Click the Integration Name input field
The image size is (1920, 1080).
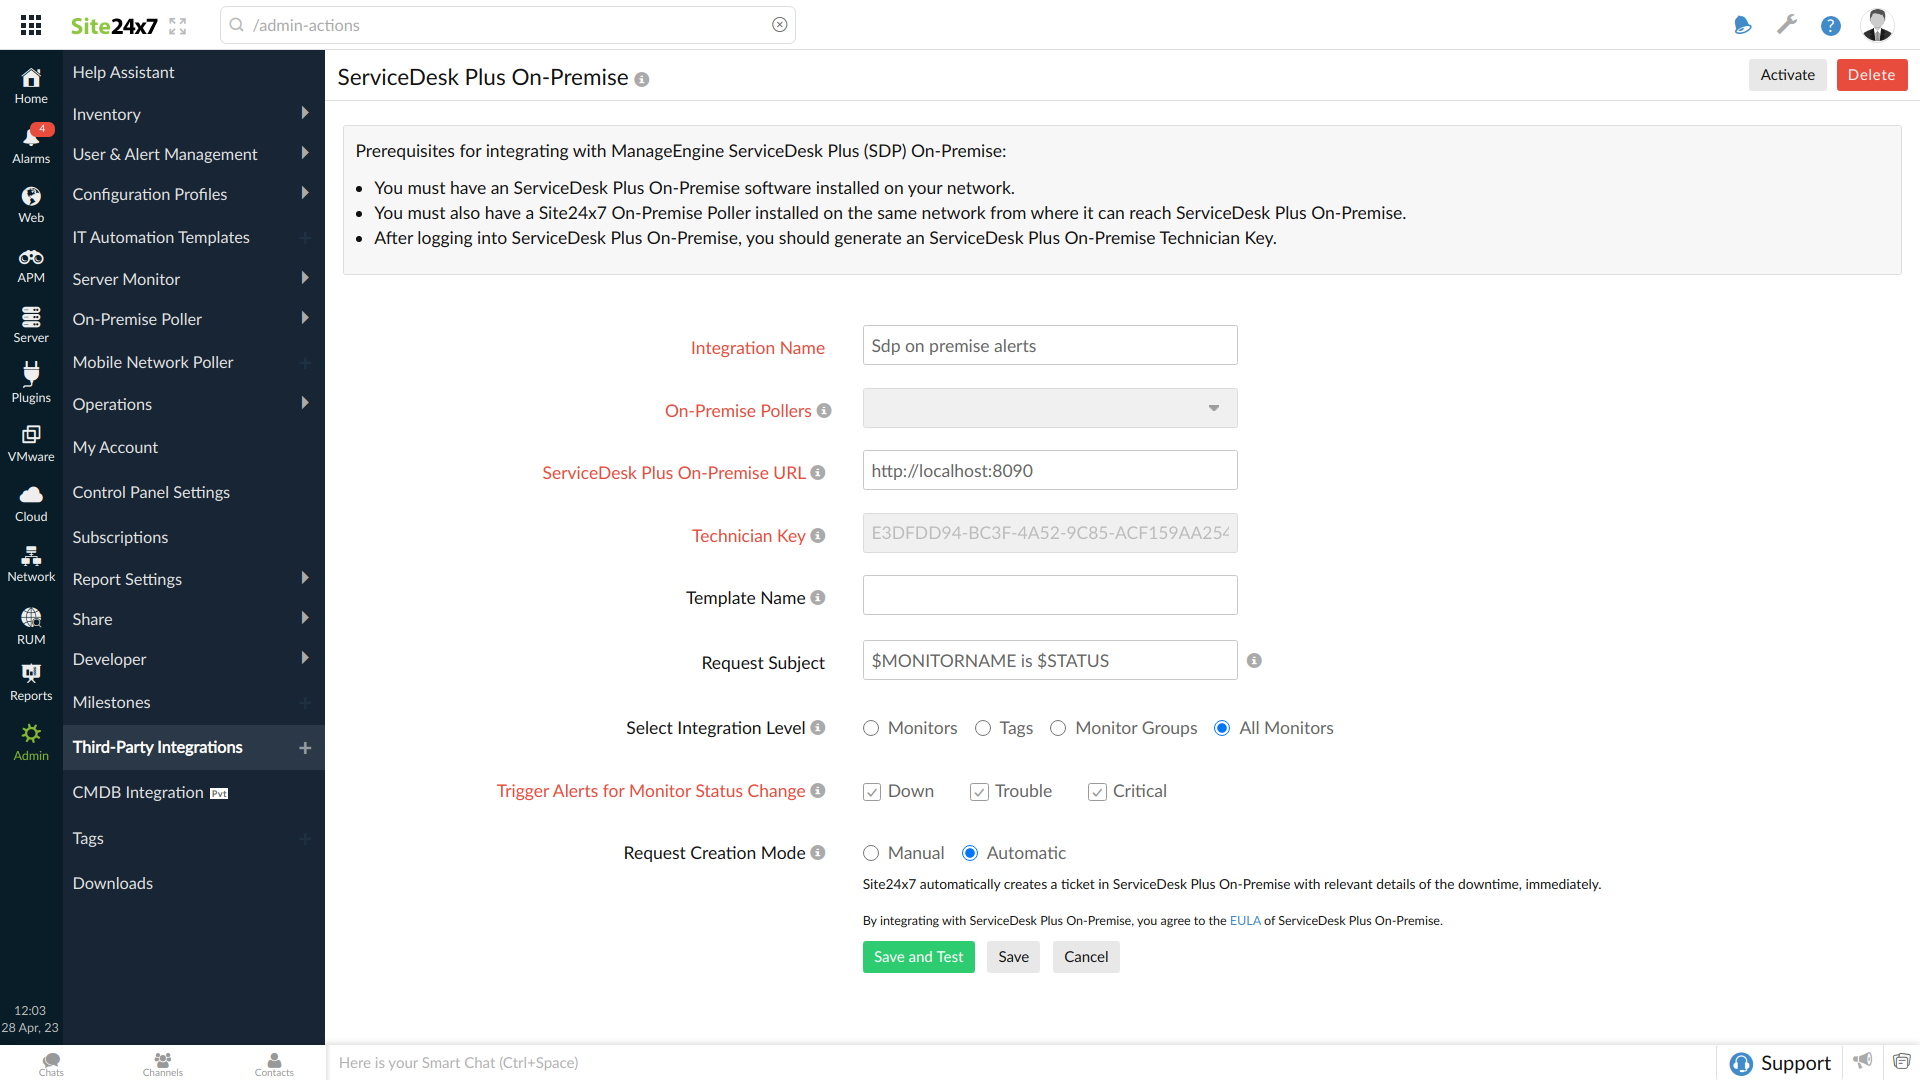[x=1050, y=345]
